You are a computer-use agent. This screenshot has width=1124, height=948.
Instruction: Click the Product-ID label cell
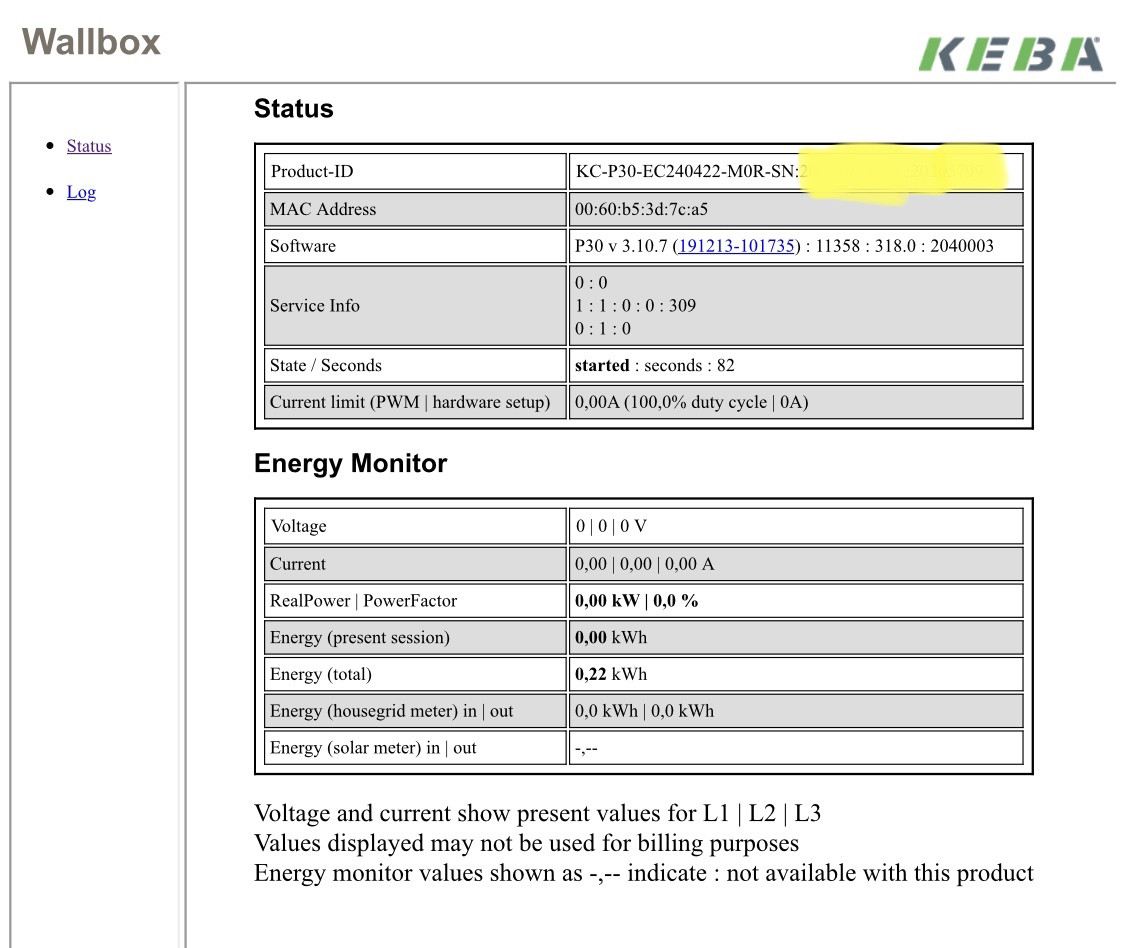coord(311,171)
